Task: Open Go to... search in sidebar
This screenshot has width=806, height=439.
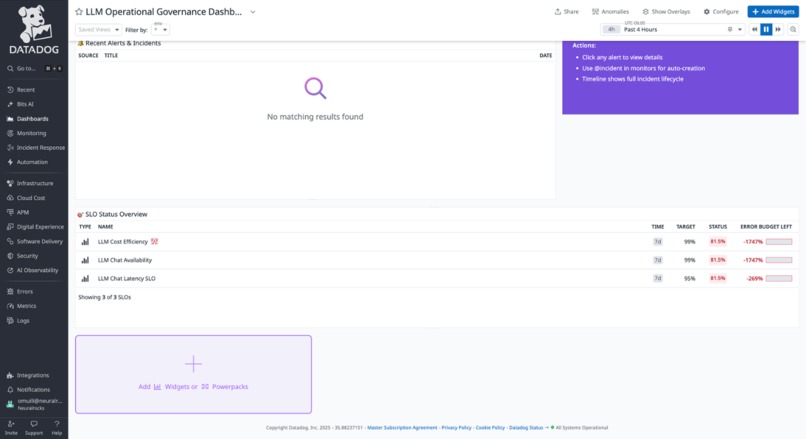Action: click(x=34, y=68)
